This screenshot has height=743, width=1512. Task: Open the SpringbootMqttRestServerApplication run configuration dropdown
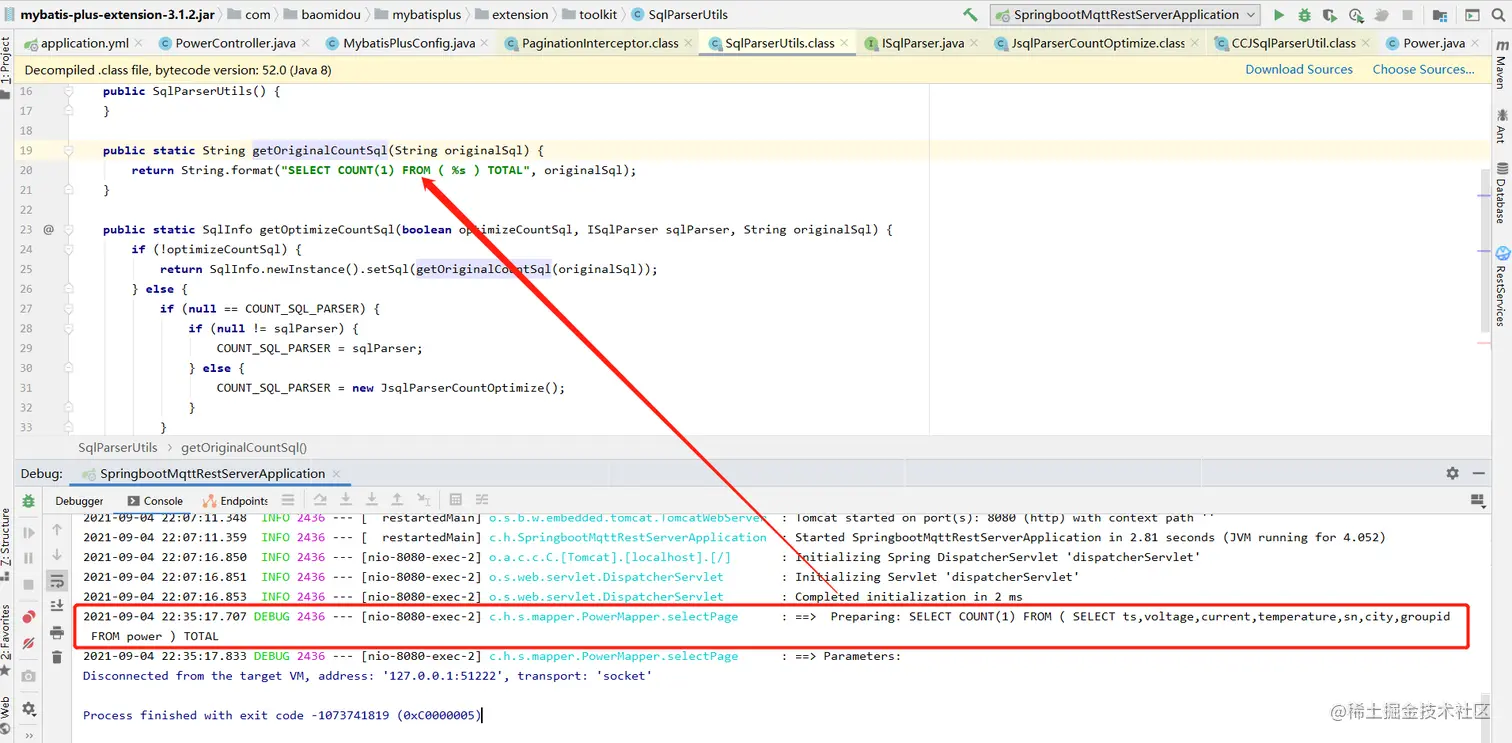click(1125, 14)
